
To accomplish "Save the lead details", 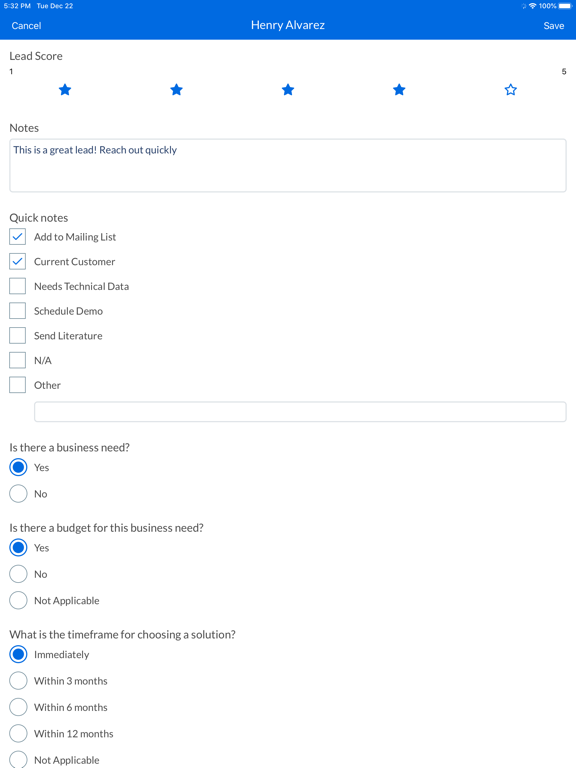I will tap(553, 26).
